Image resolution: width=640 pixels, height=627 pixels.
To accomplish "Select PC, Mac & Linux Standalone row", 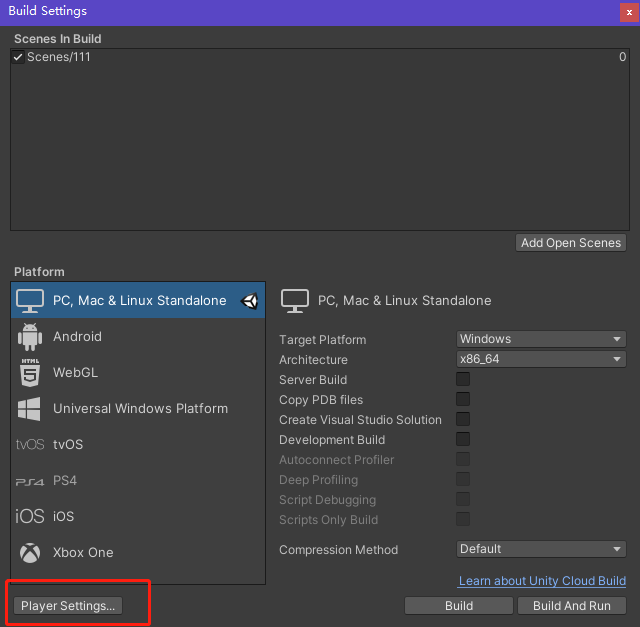I will click(138, 300).
